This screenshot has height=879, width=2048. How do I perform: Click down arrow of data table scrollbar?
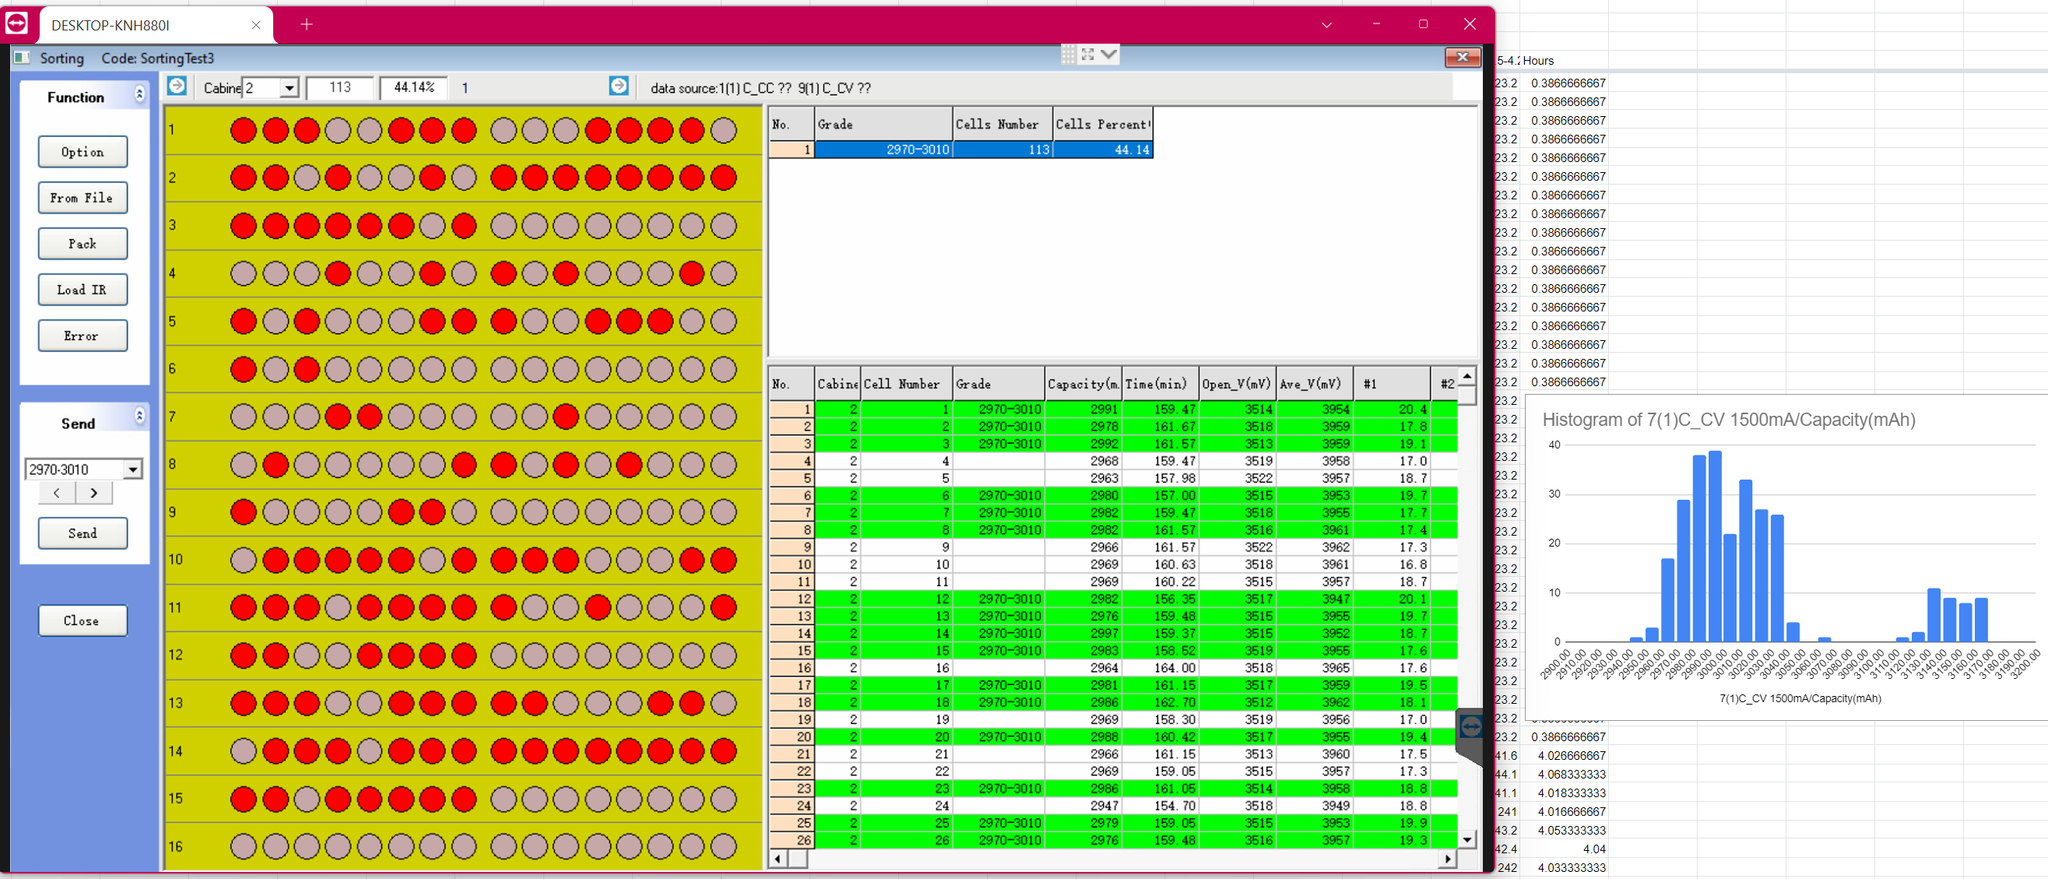tap(1467, 840)
